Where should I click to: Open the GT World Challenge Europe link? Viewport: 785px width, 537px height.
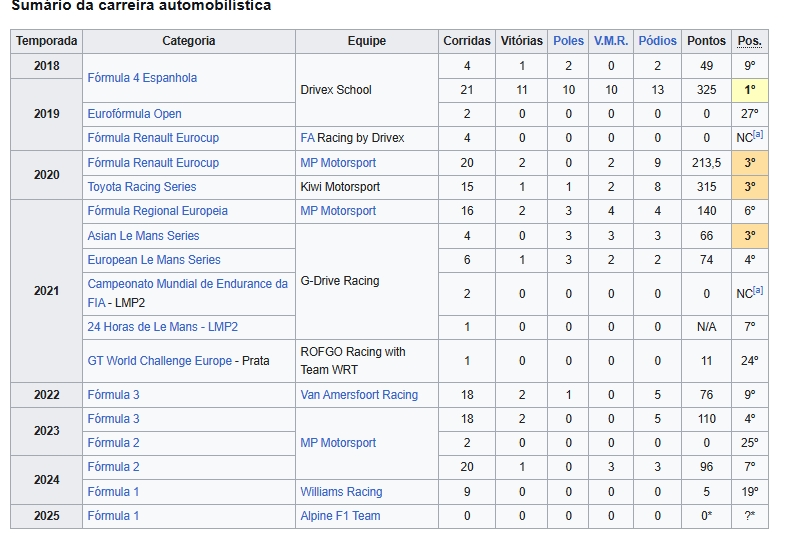coord(160,361)
